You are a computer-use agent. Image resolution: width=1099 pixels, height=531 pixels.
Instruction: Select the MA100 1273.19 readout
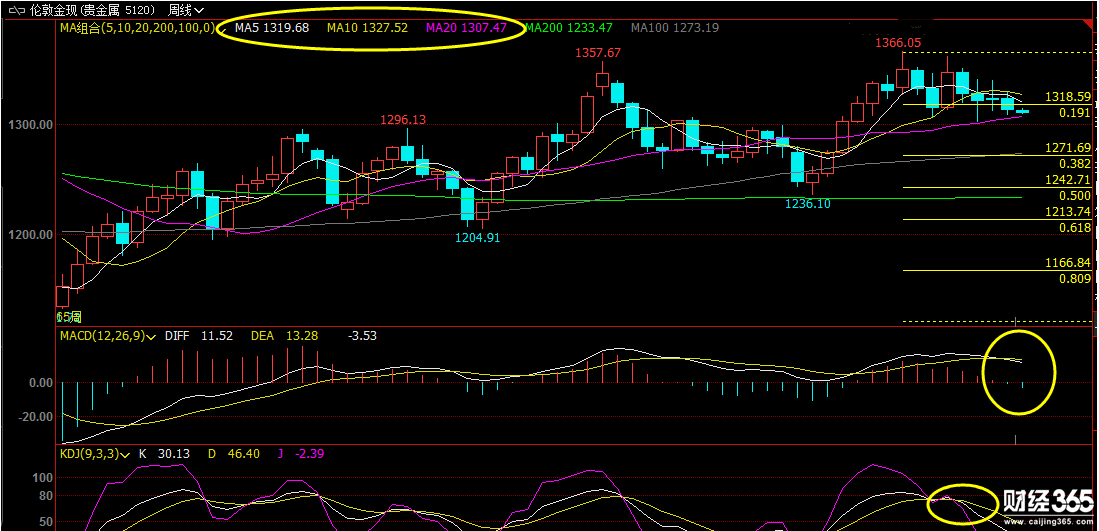675,28
